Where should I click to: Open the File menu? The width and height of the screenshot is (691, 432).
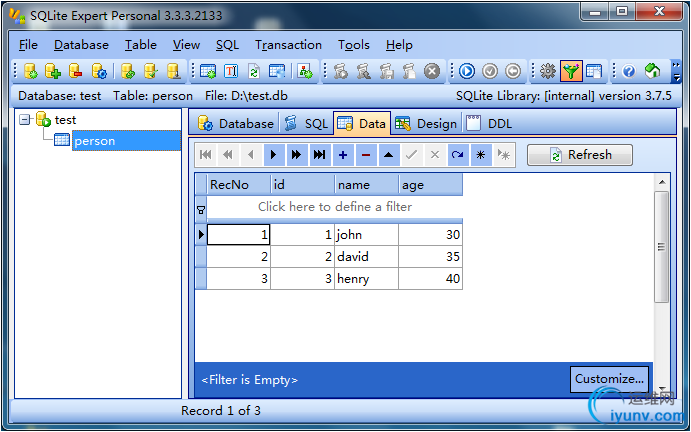point(28,45)
